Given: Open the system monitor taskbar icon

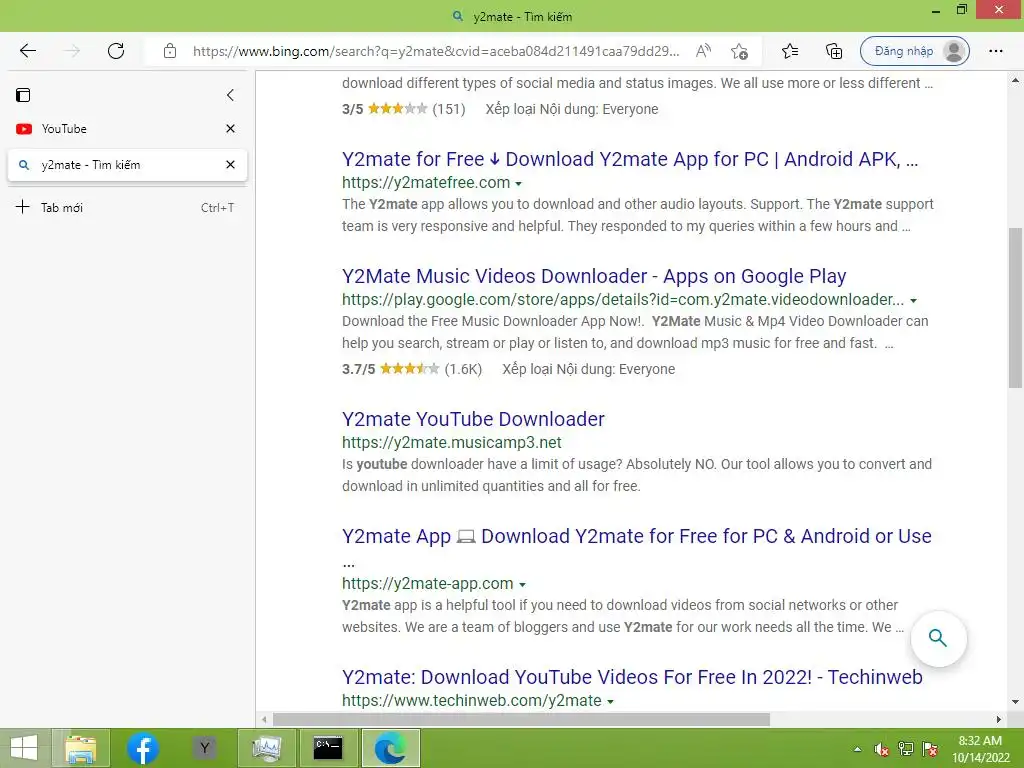Looking at the screenshot, I should click(x=266, y=748).
